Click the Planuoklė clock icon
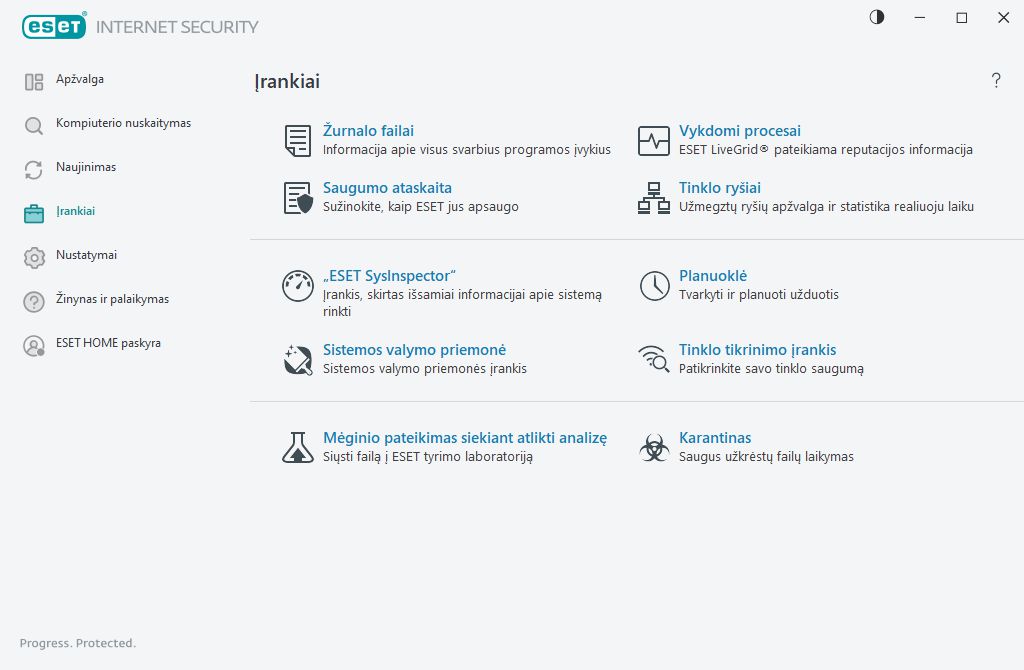 coord(654,286)
